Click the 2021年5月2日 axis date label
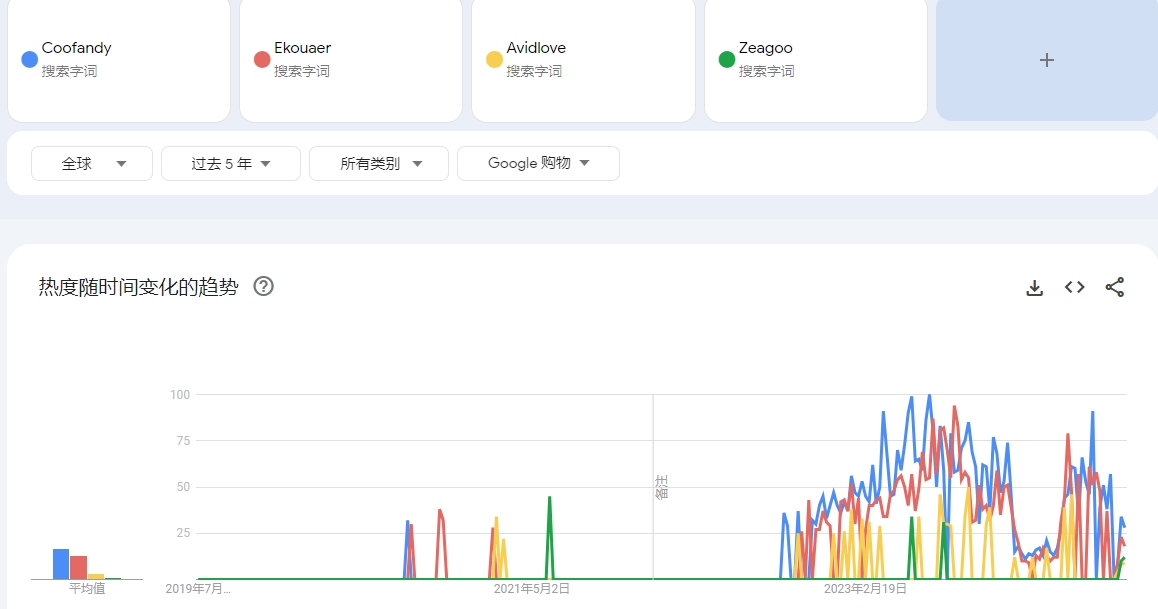 [532, 589]
